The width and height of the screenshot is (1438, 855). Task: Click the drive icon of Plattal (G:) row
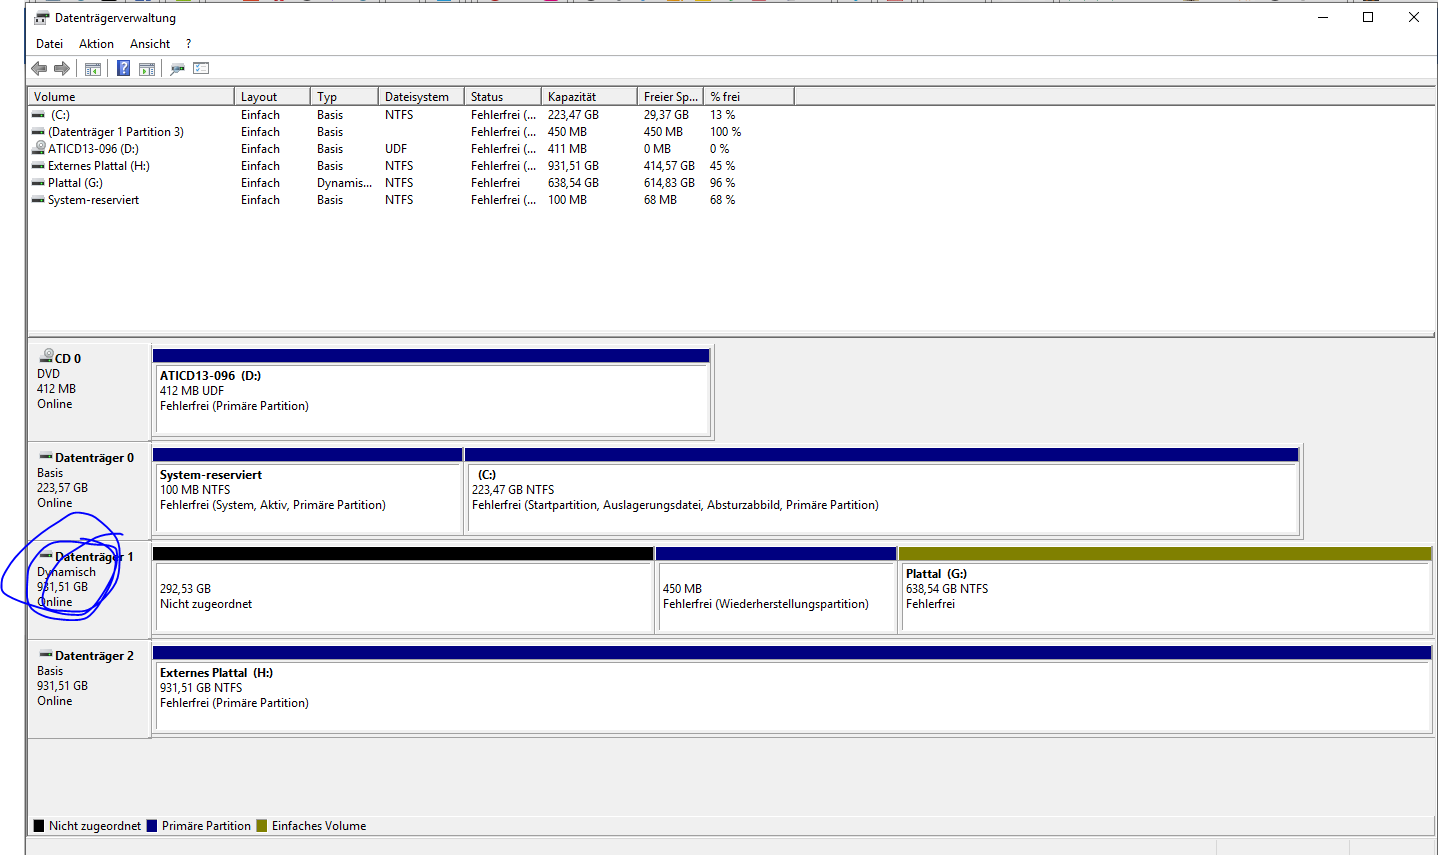38,183
